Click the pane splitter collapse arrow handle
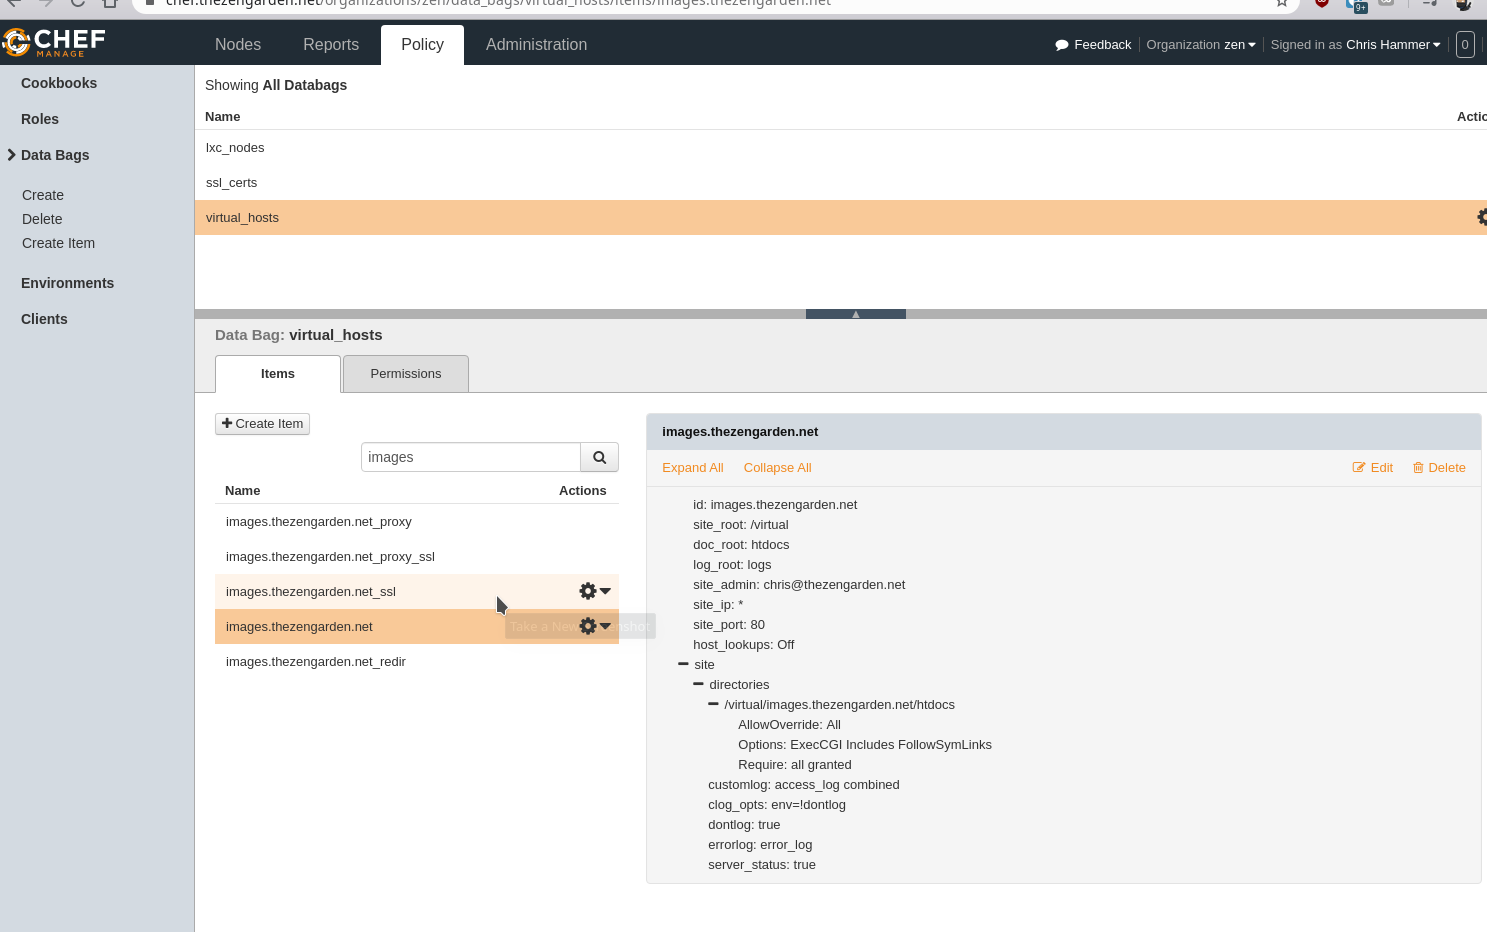Image resolution: width=1487 pixels, height=932 pixels. pos(856,314)
